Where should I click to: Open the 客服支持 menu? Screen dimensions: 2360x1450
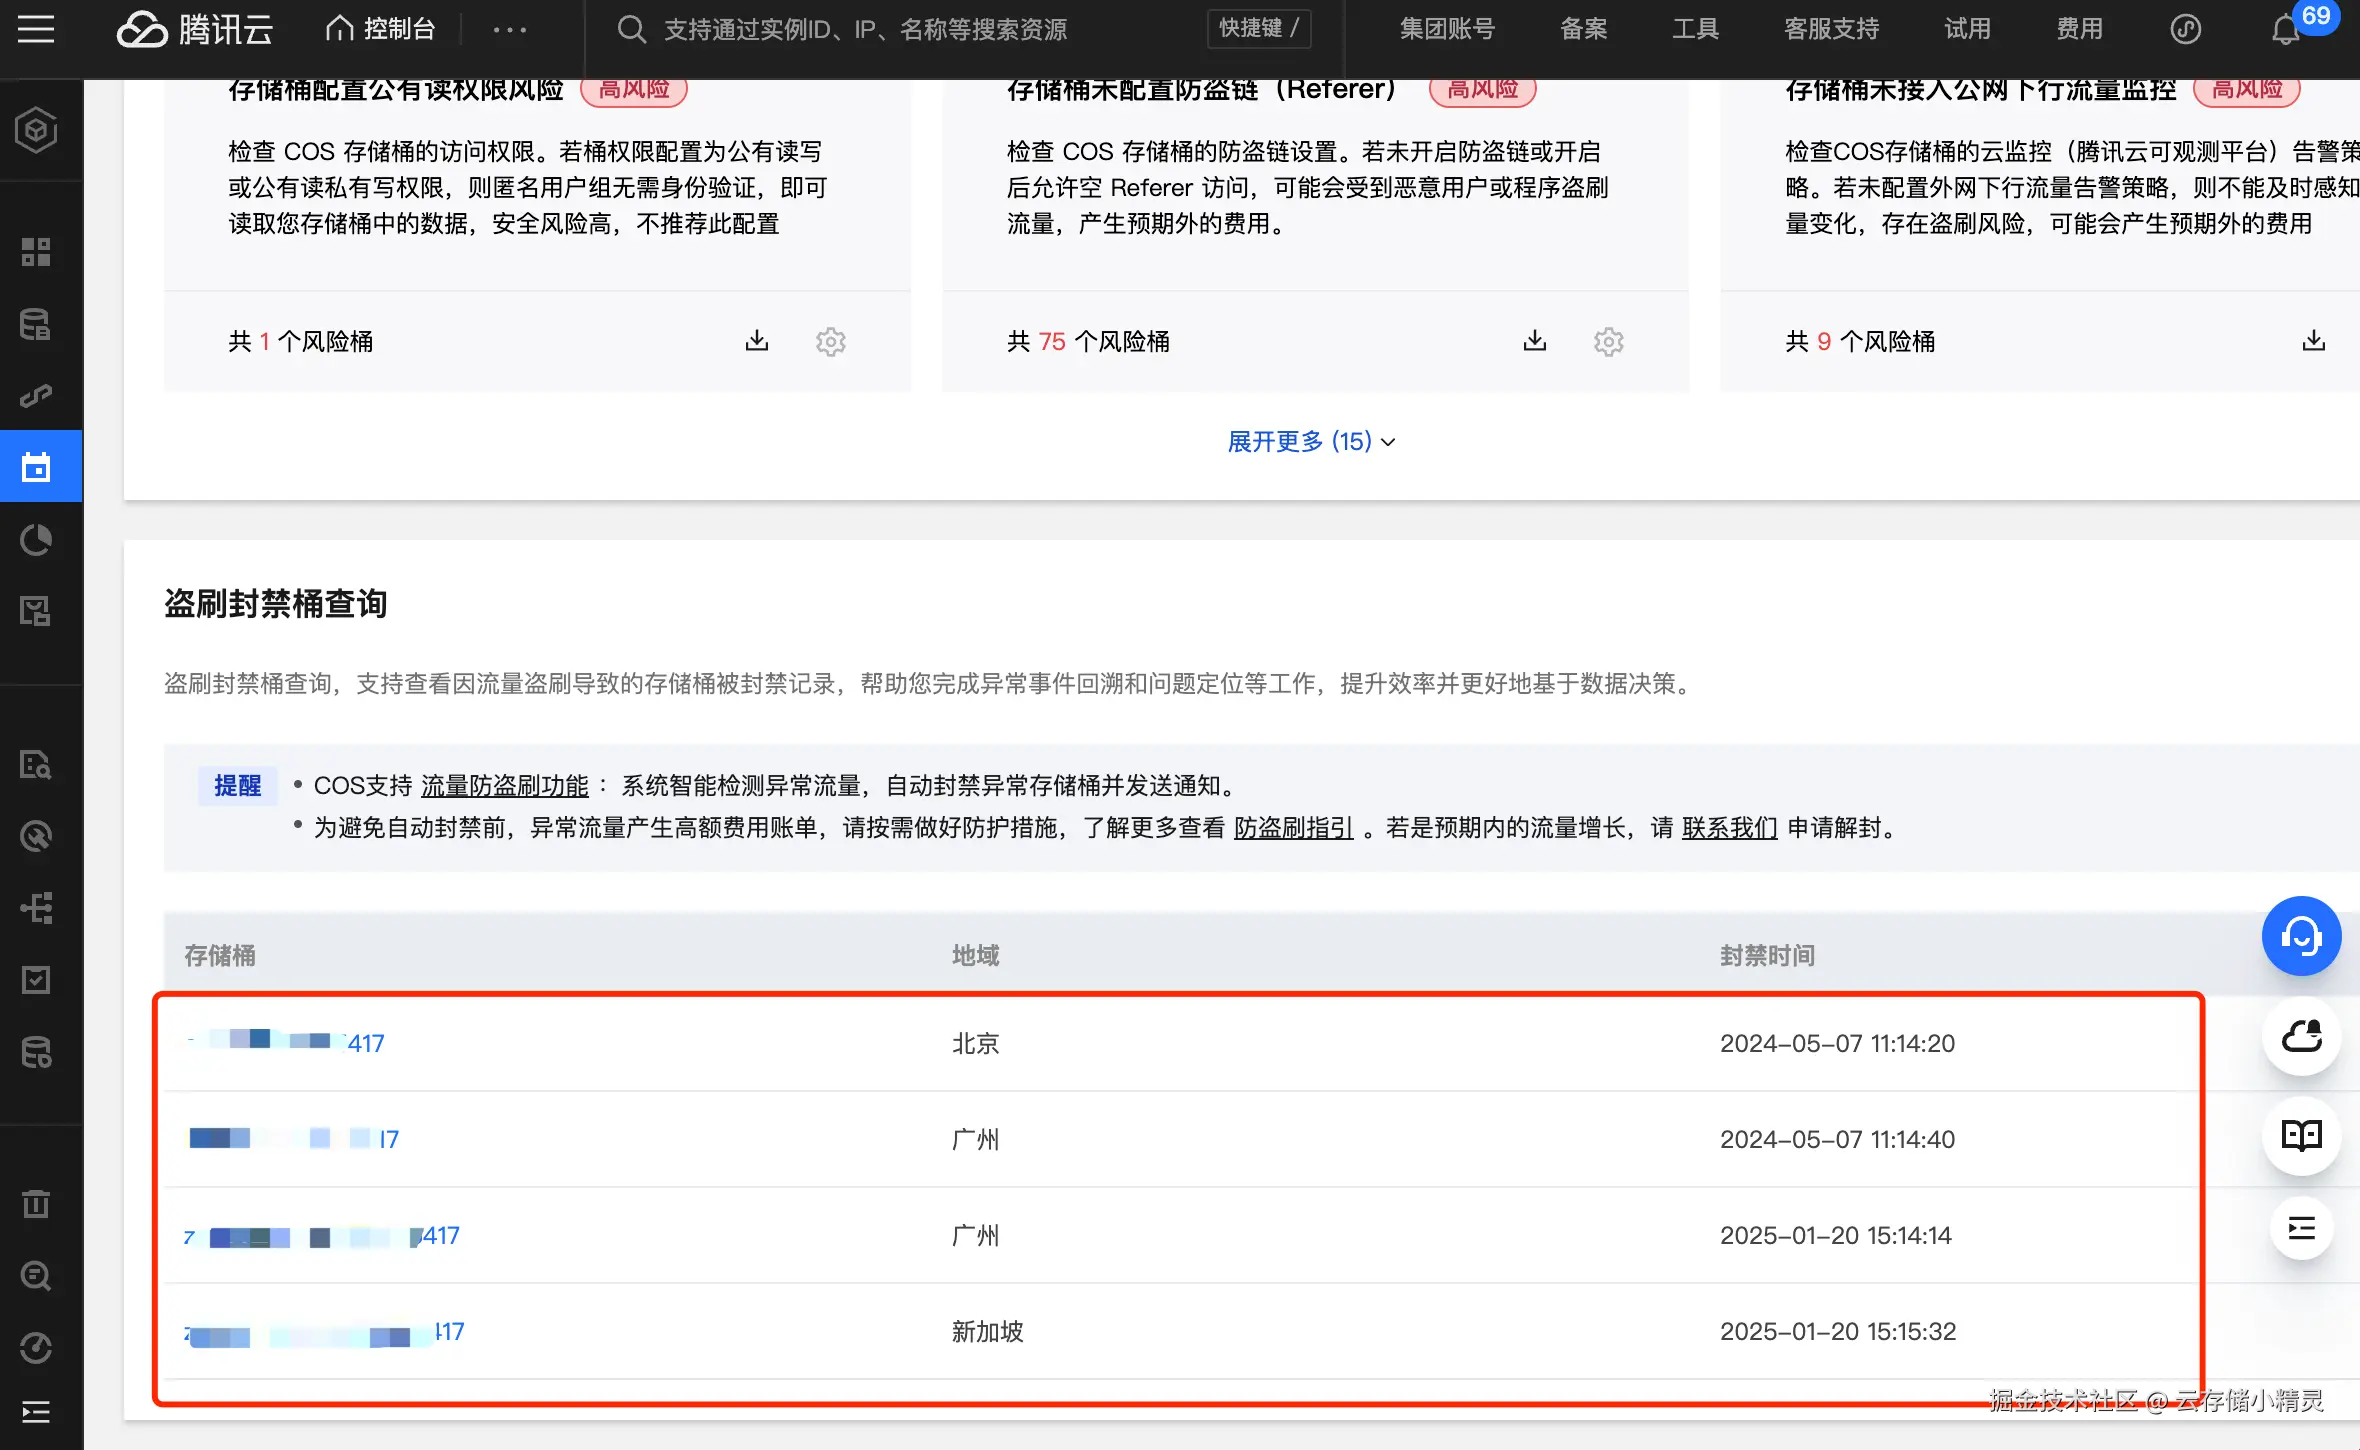pyautogui.click(x=1832, y=29)
